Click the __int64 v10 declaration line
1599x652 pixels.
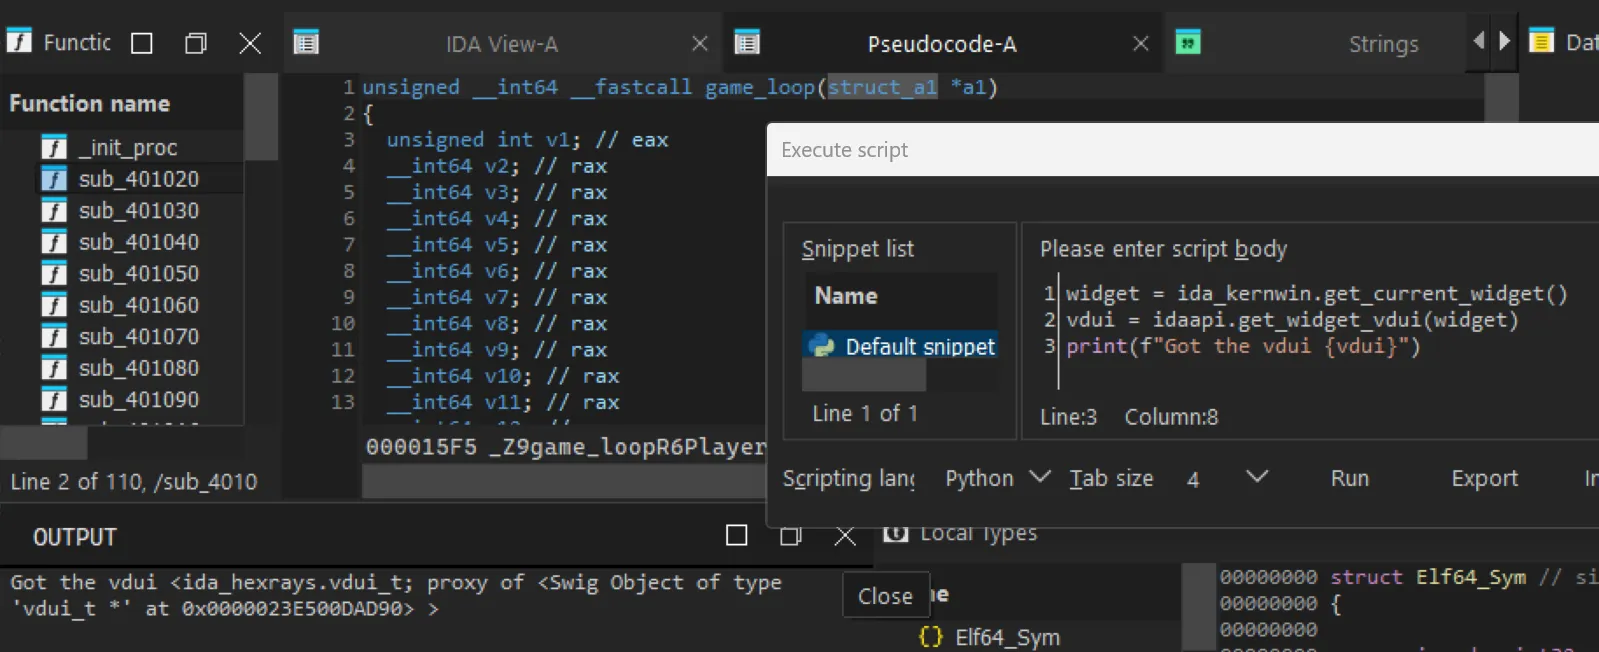tap(502, 376)
